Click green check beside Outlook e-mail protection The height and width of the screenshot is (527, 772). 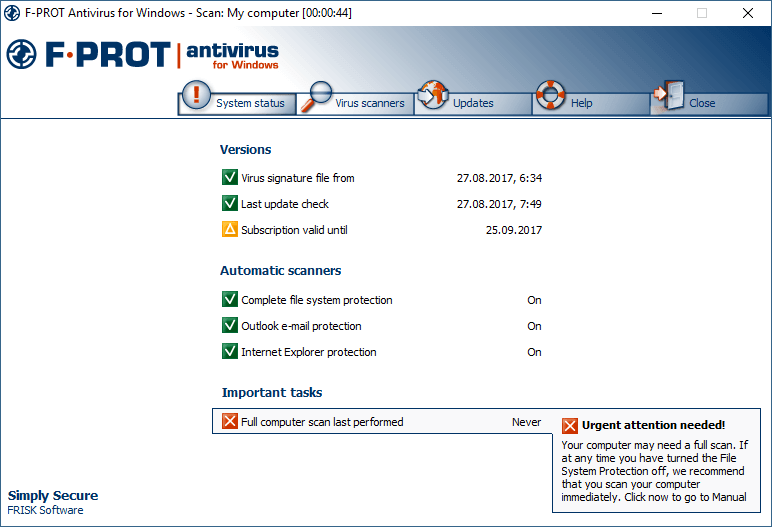tap(230, 325)
